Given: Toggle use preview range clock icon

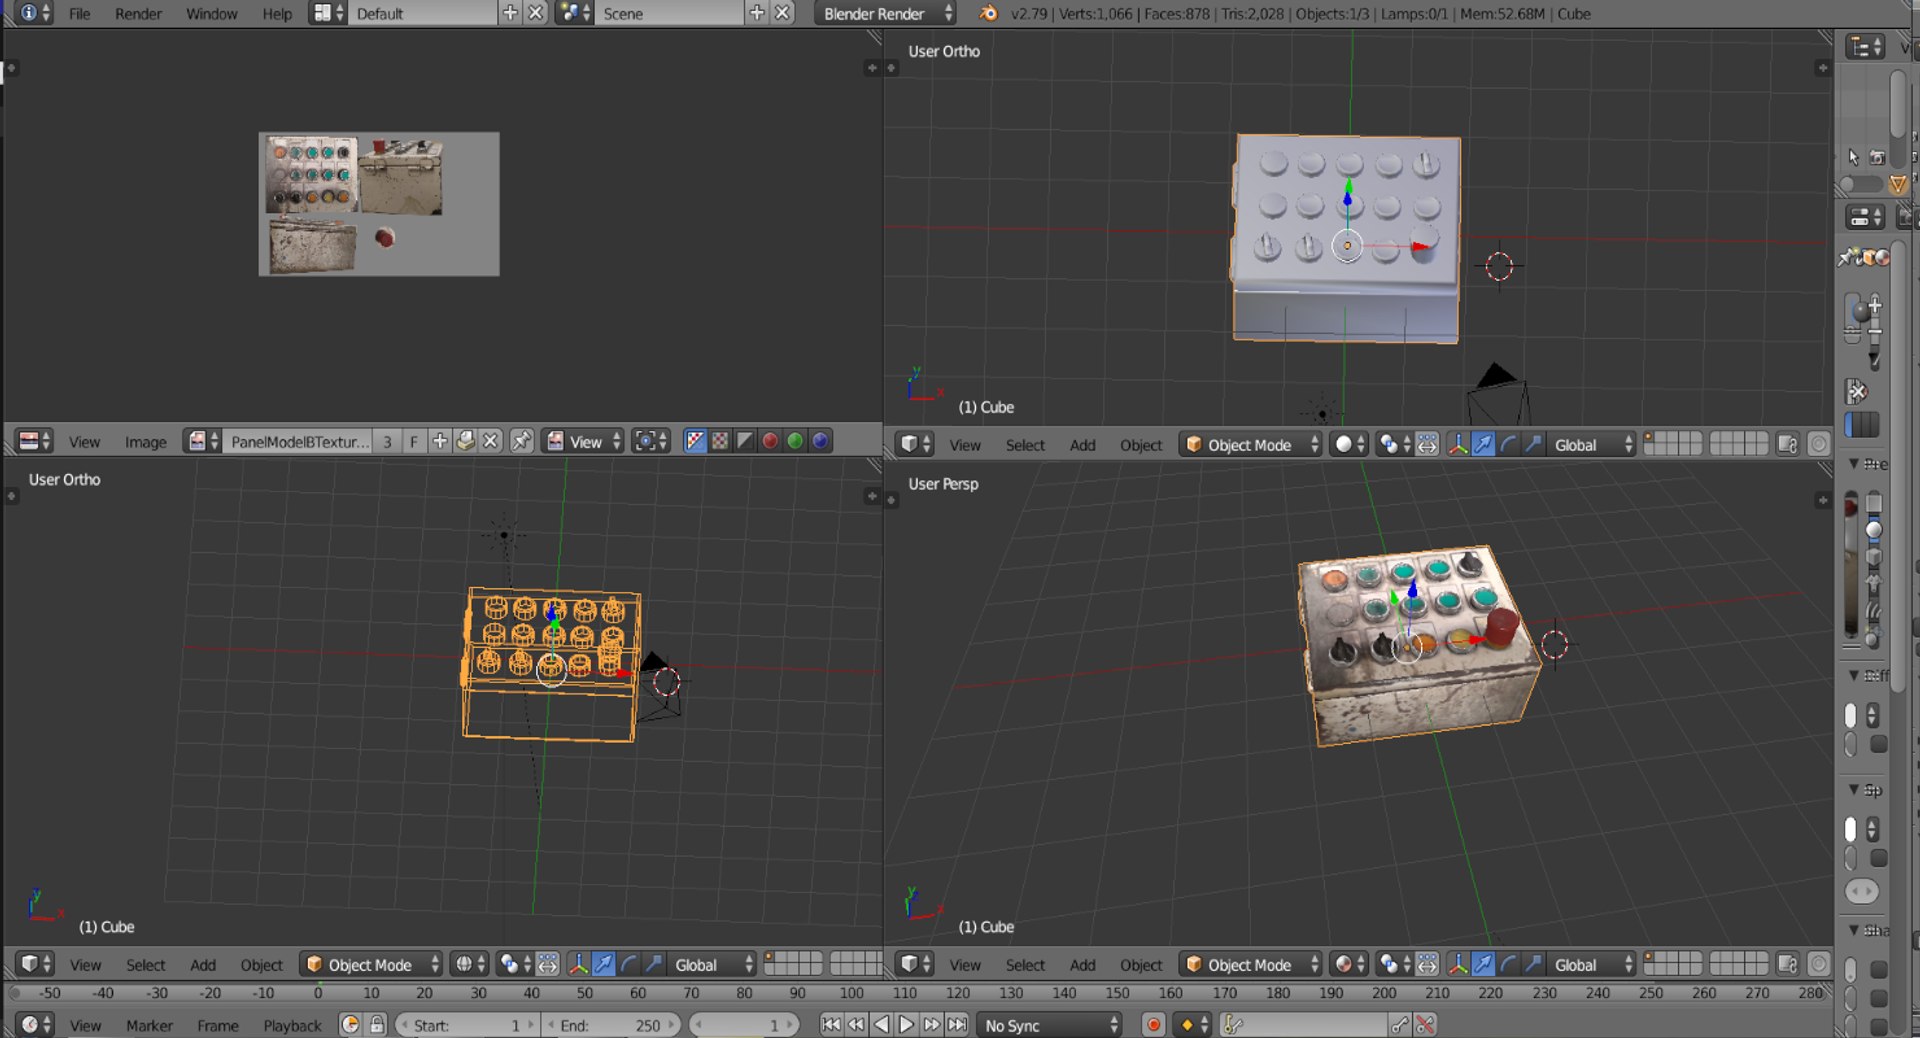Looking at the screenshot, I should (350, 1025).
